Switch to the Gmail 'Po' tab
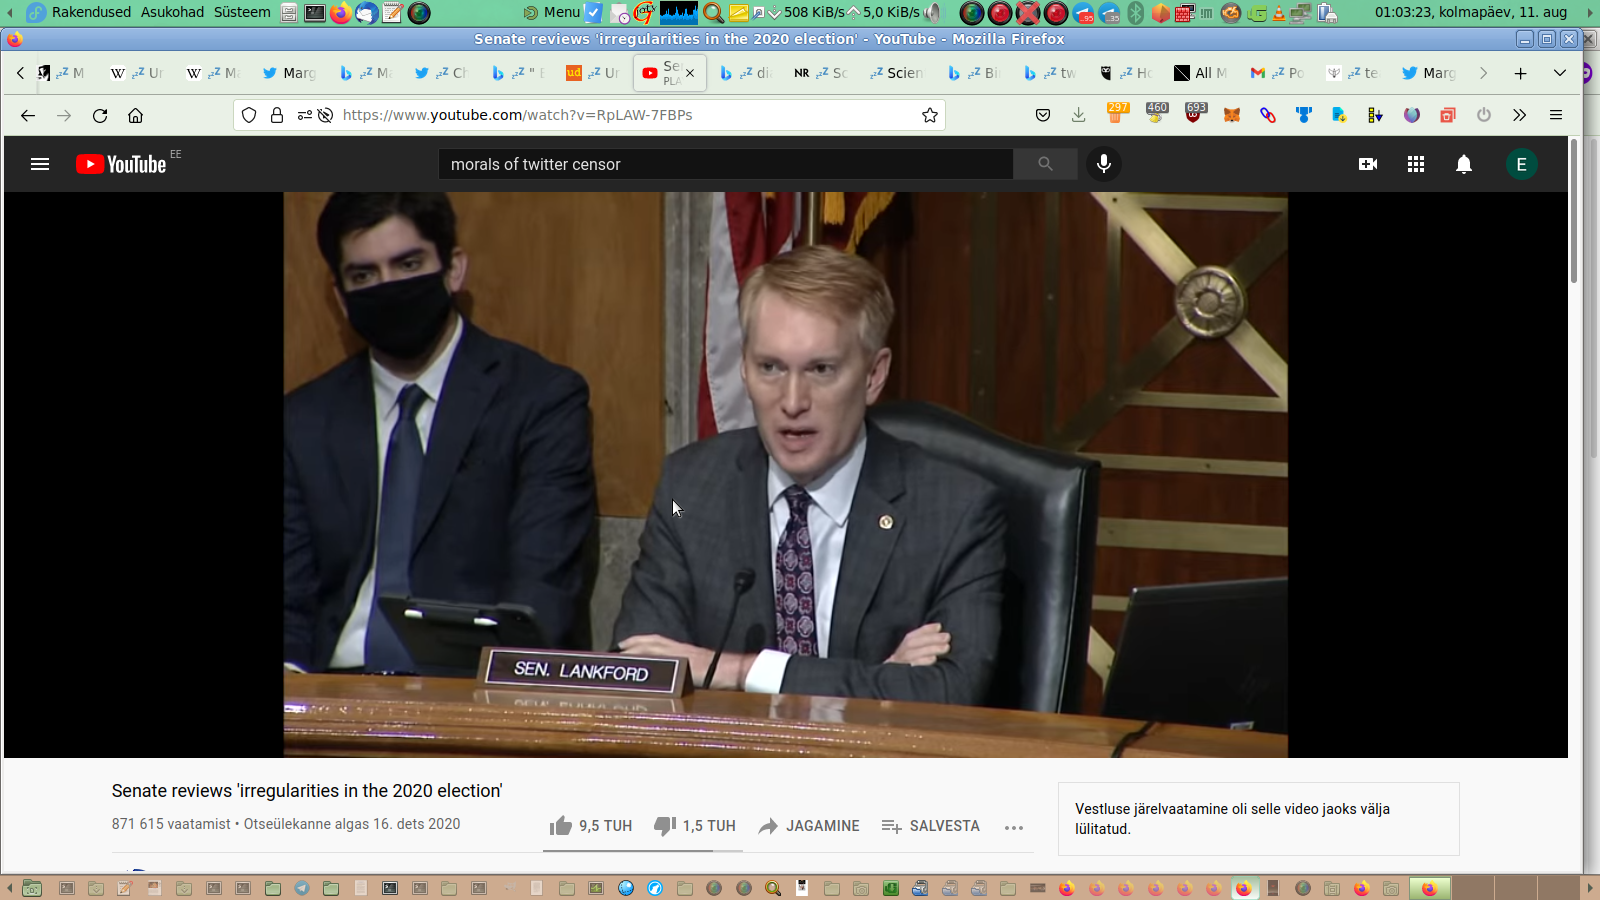The width and height of the screenshot is (1600, 900). tap(1277, 73)
